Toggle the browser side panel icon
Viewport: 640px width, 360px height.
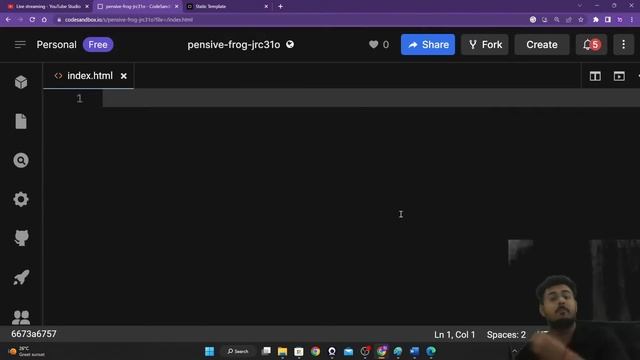(x=608, y=20)
